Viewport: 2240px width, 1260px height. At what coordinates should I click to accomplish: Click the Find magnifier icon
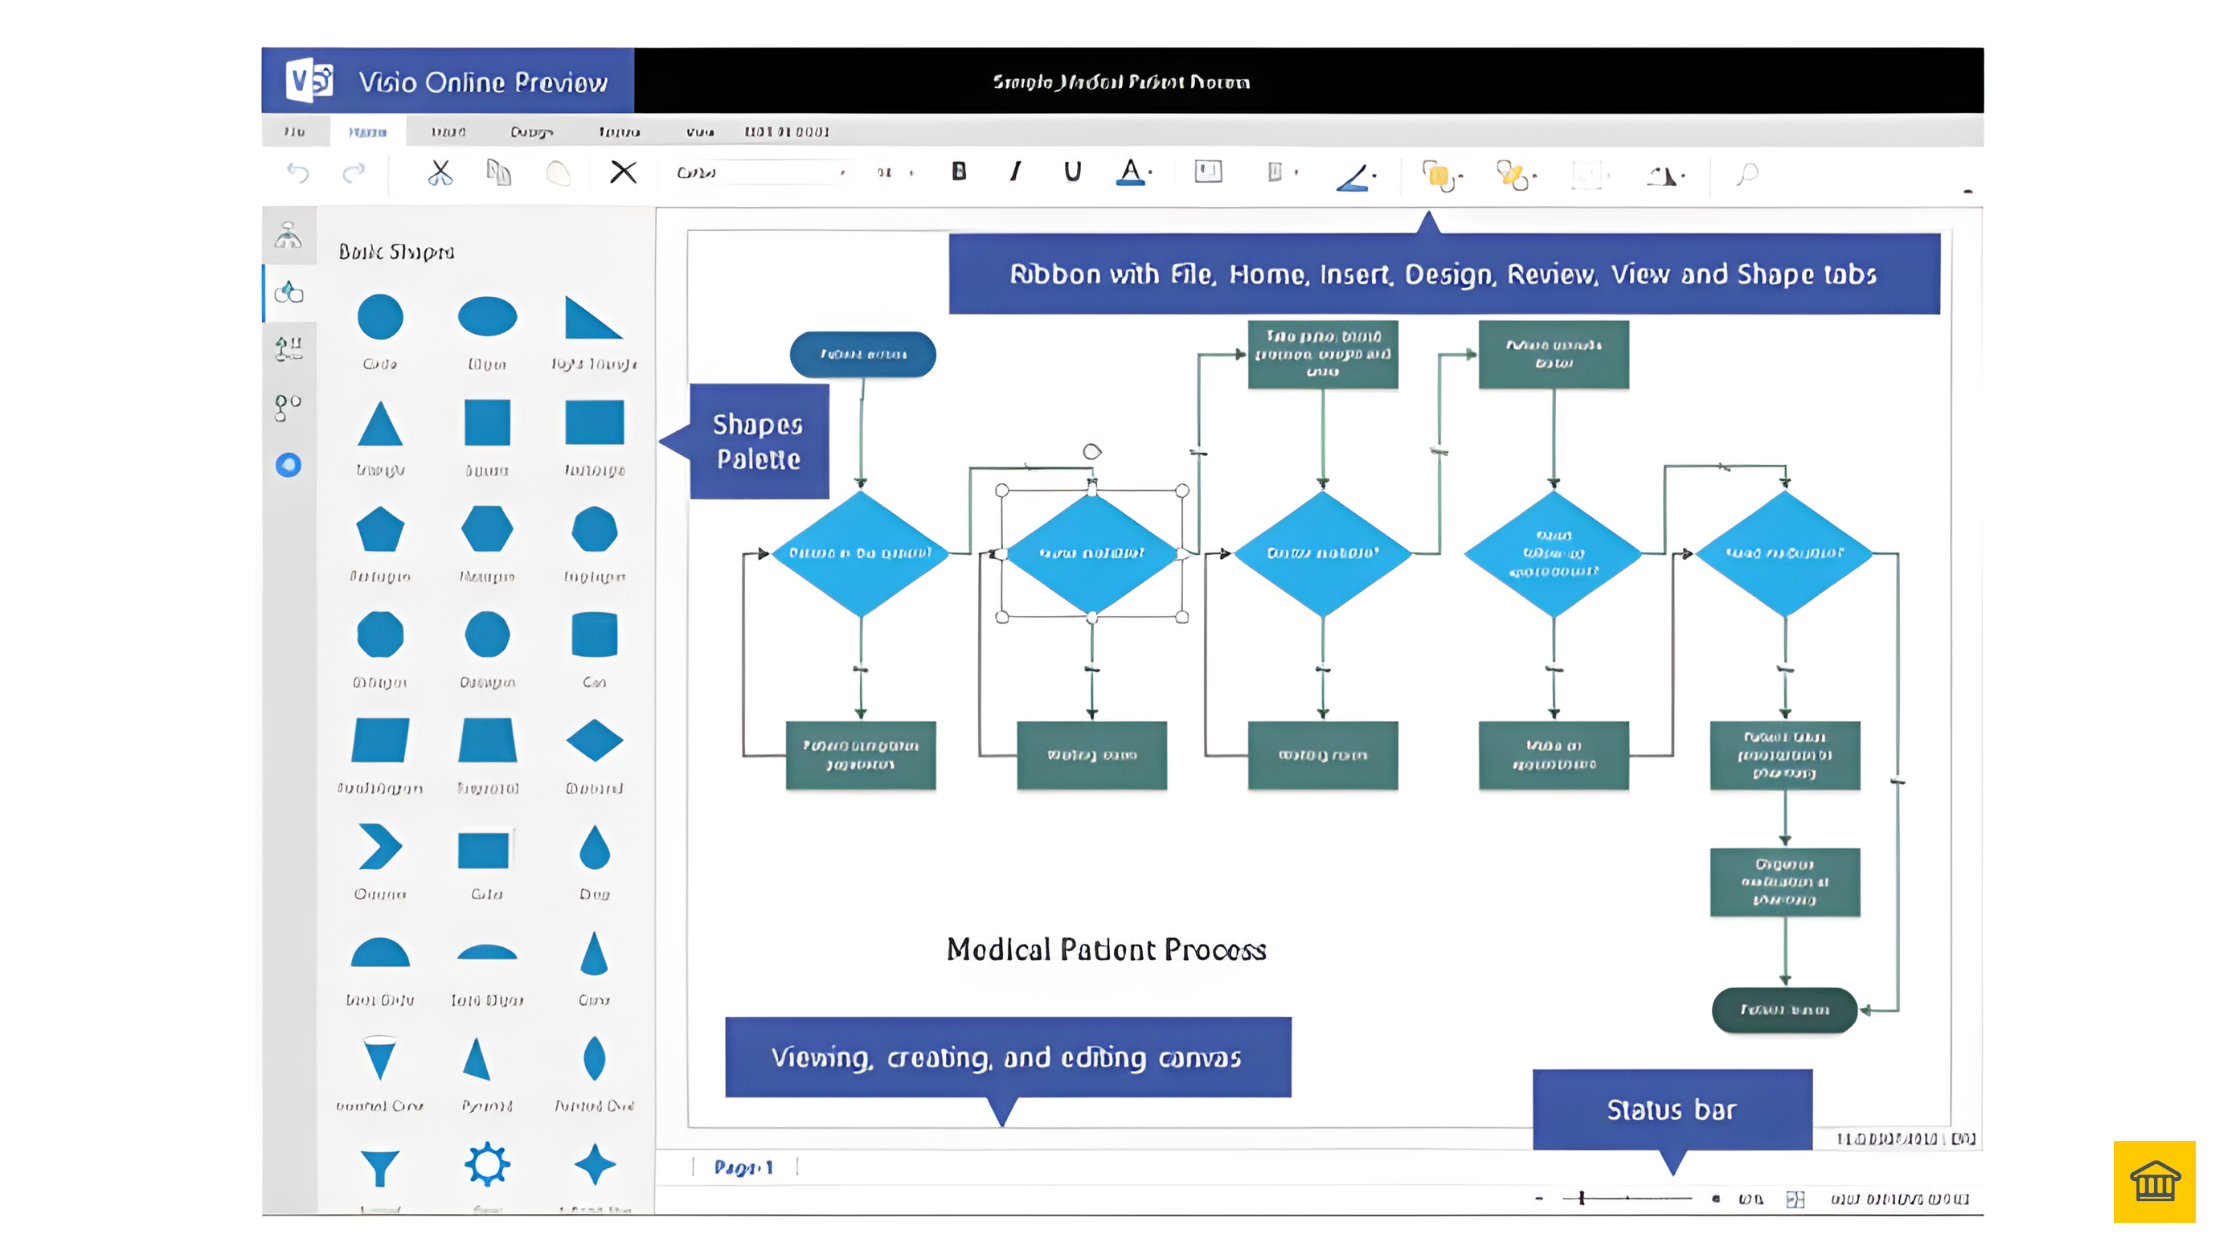[1747, 174]
